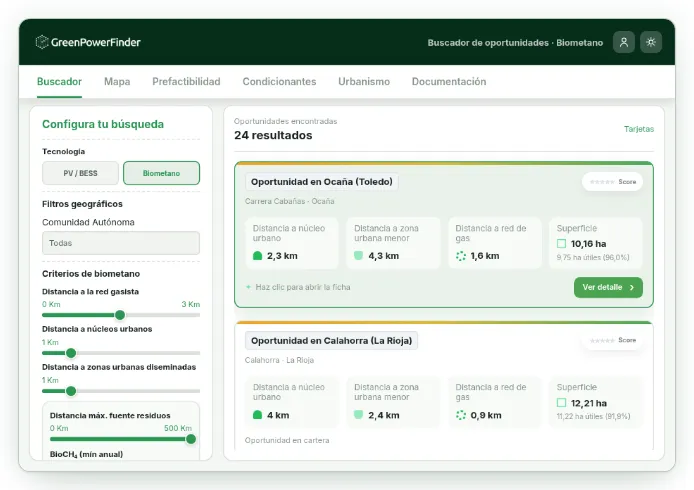This screenshot has height=490, width=694.
Task: Click the 'BioCH₄ (mín anual)' label
Action: point(86,454)
